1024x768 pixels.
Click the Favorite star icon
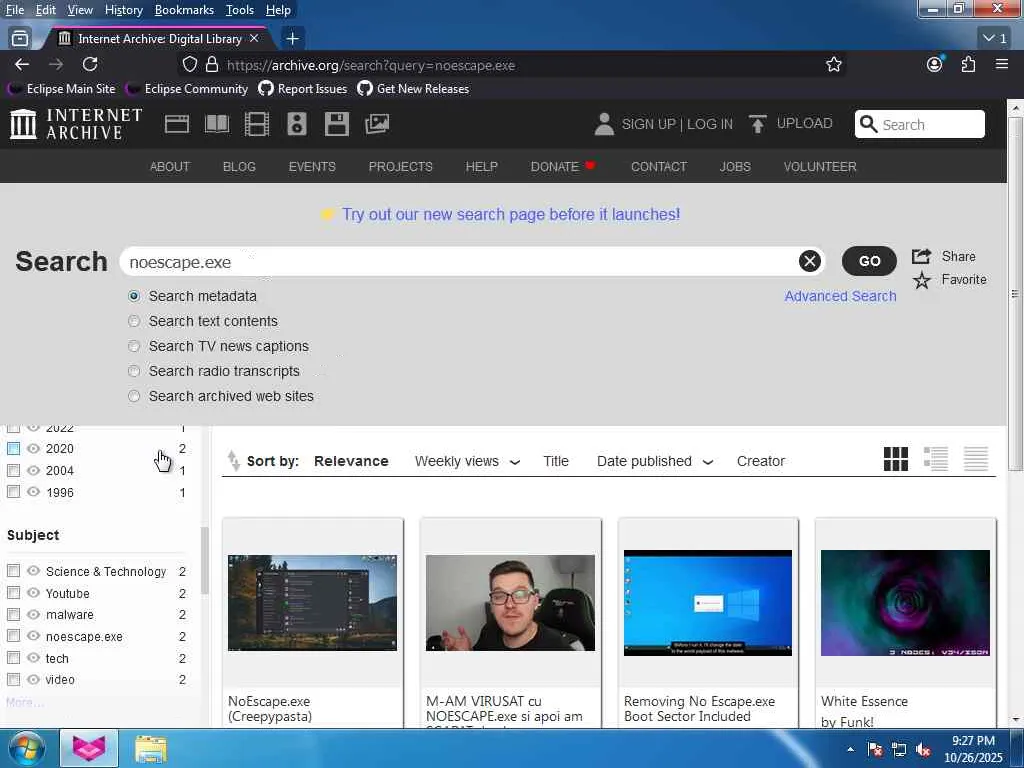click(x=921, y=280)
